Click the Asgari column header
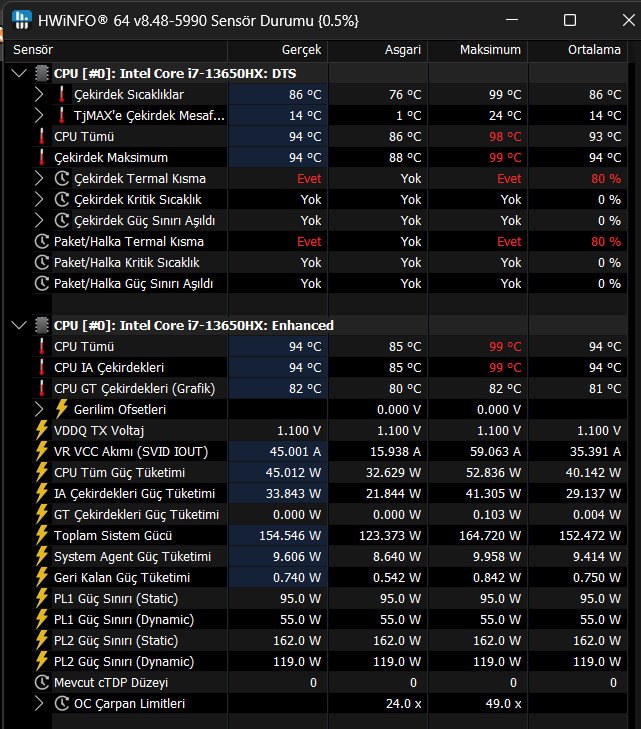 [378, 50]
